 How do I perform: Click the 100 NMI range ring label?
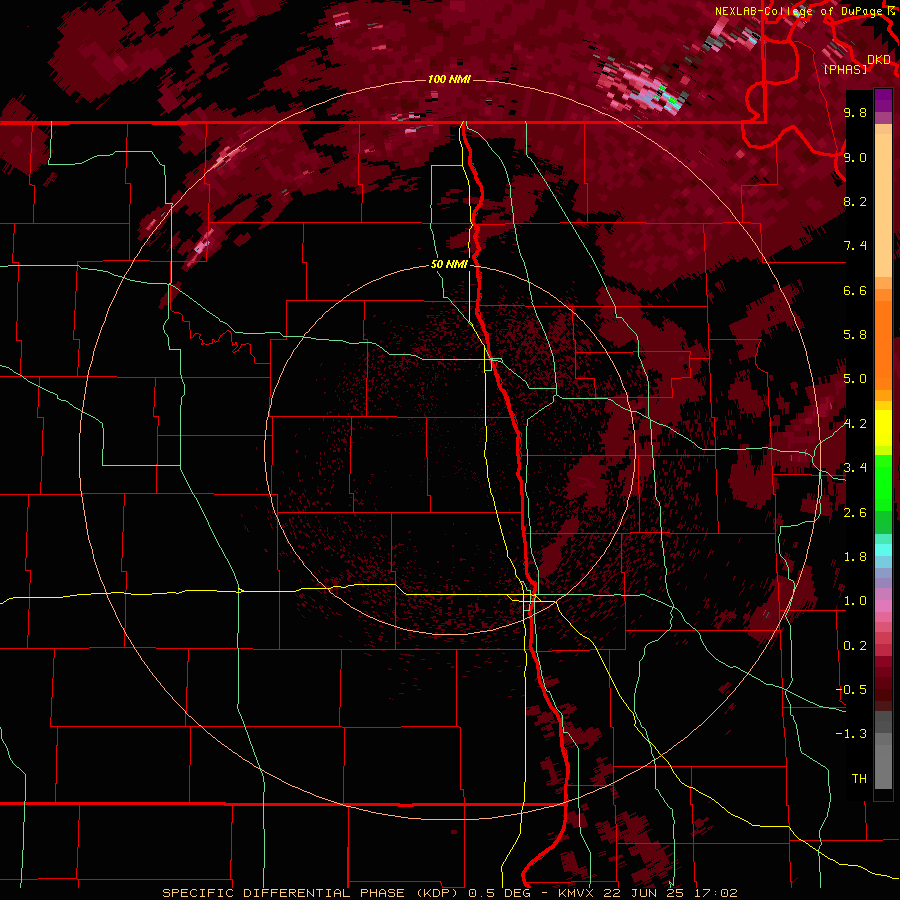(449, 79)
